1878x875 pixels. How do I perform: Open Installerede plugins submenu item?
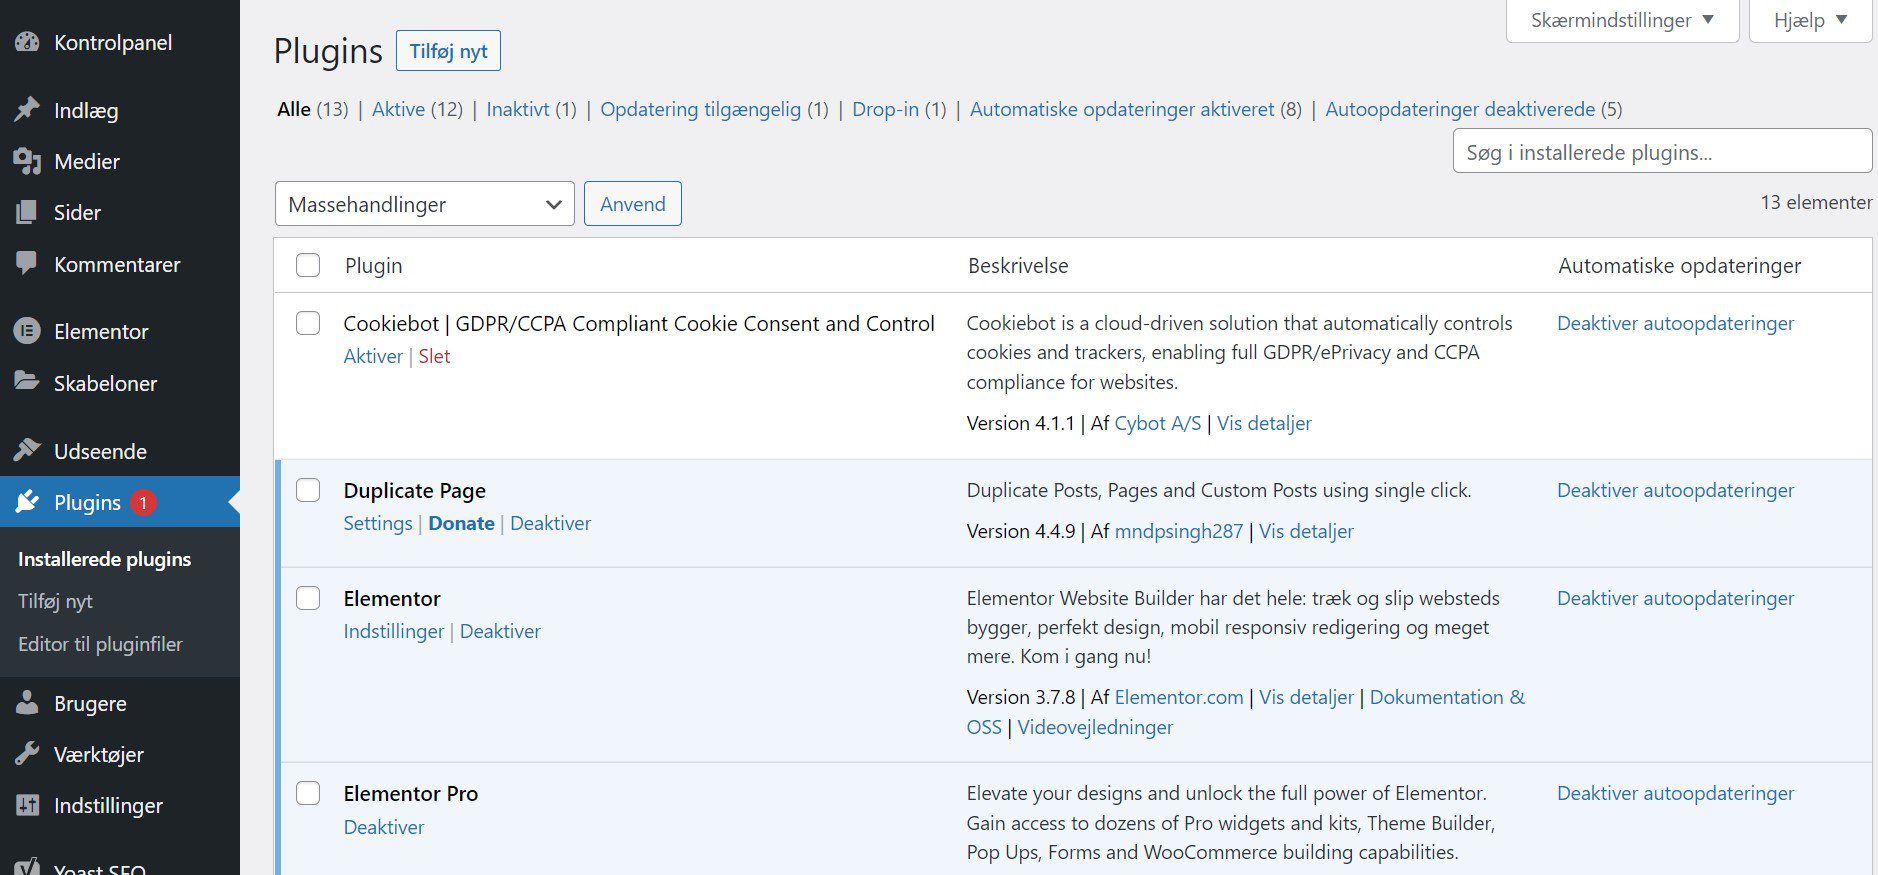[104, 559]
